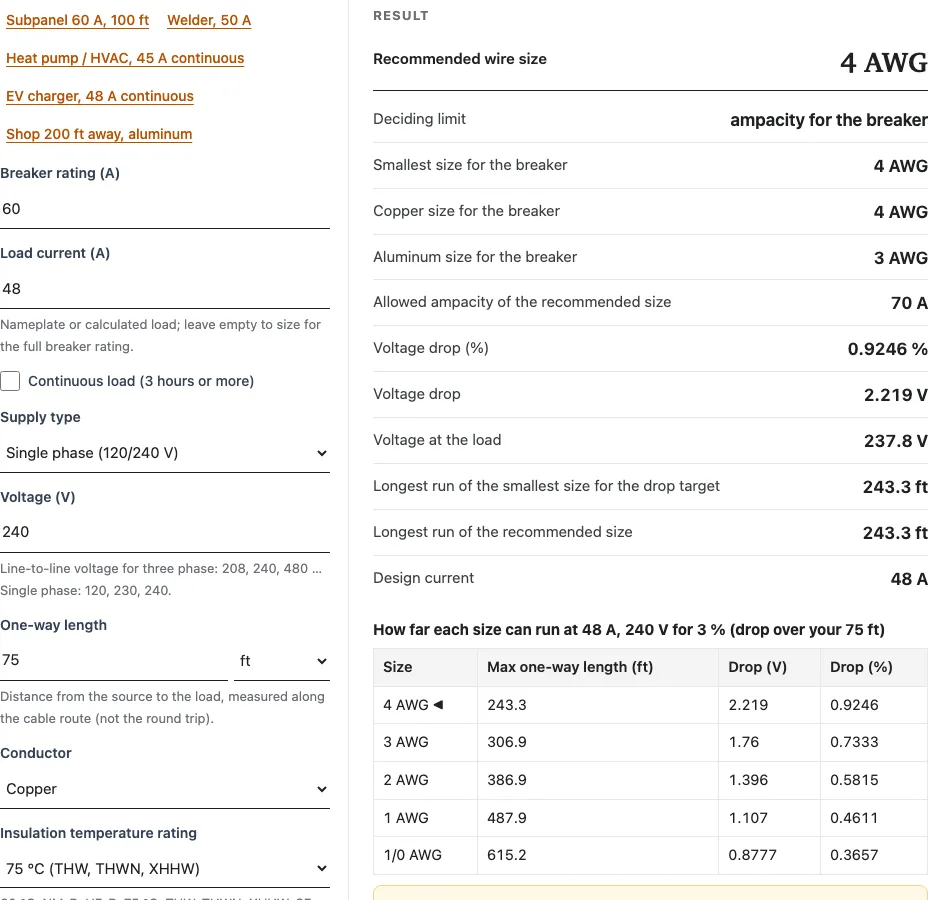Edit the One-way length value of 75

[x=114, y=660]
